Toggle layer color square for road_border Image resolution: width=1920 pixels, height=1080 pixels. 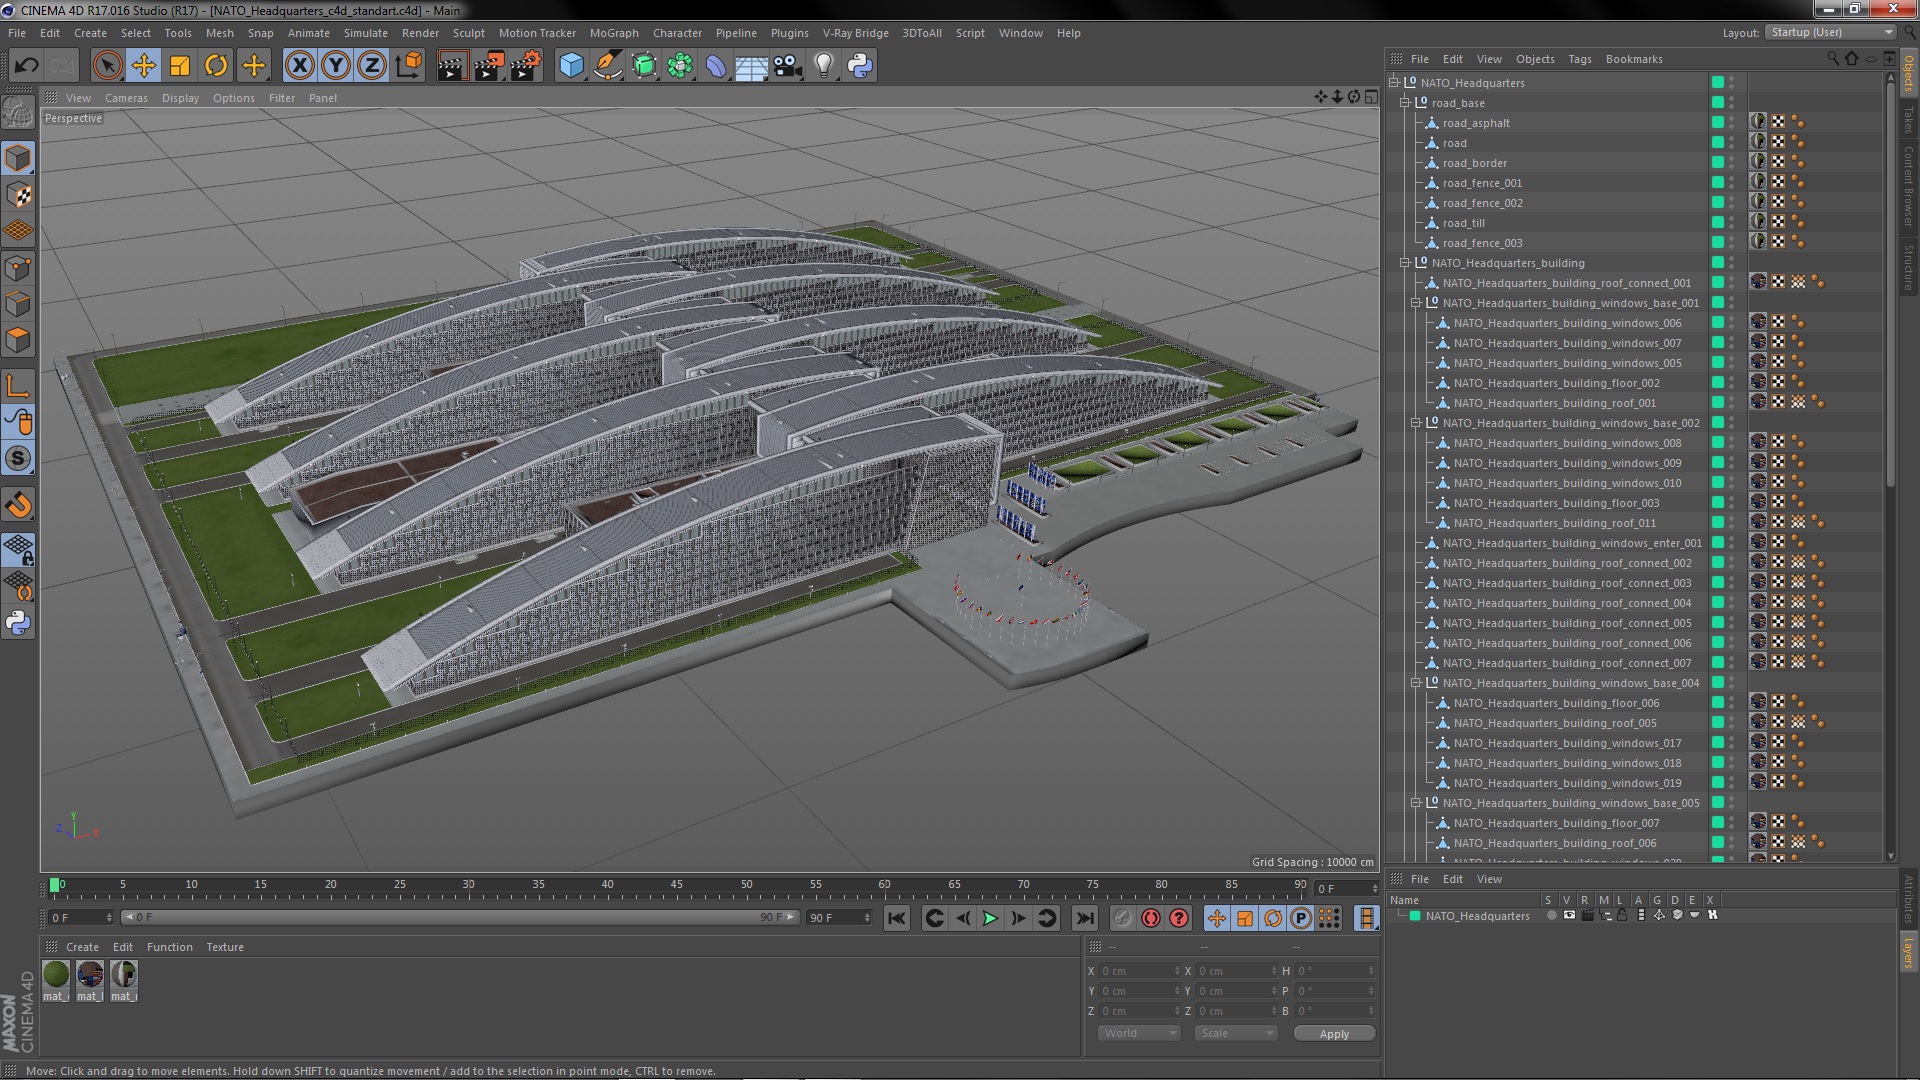click(1717, 163)
